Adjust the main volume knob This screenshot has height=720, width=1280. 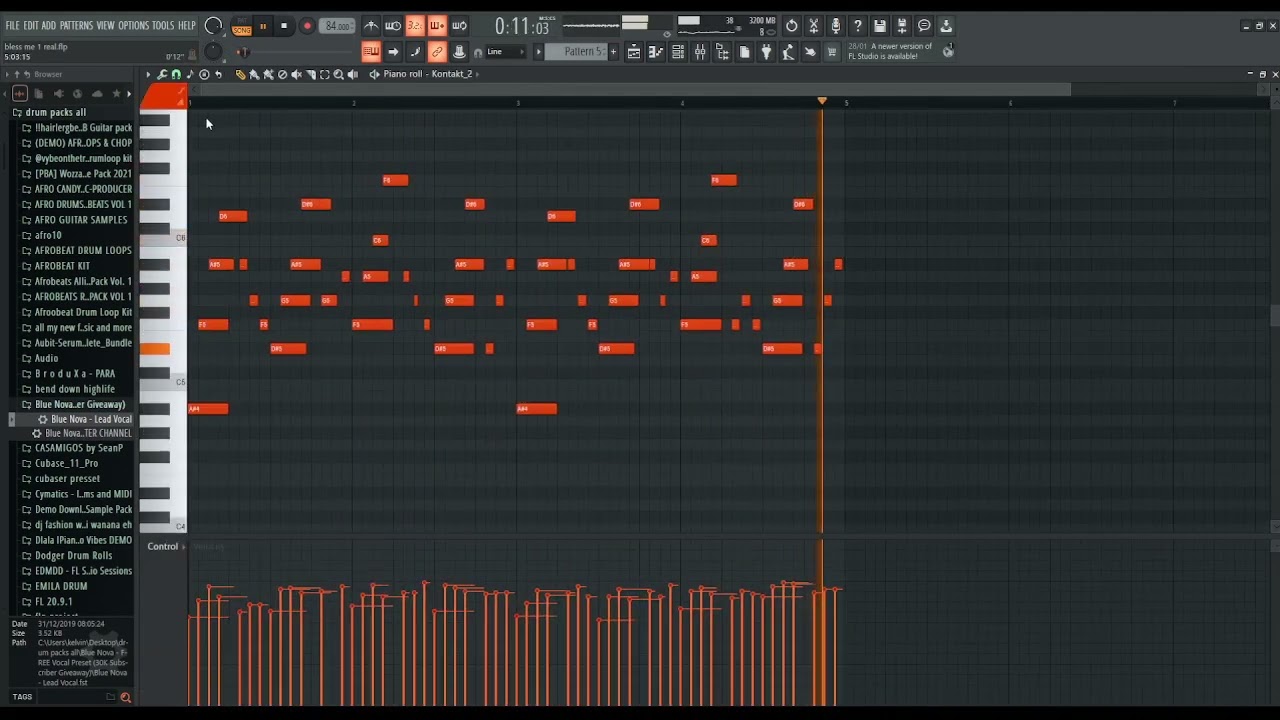(x=214, y=25)
